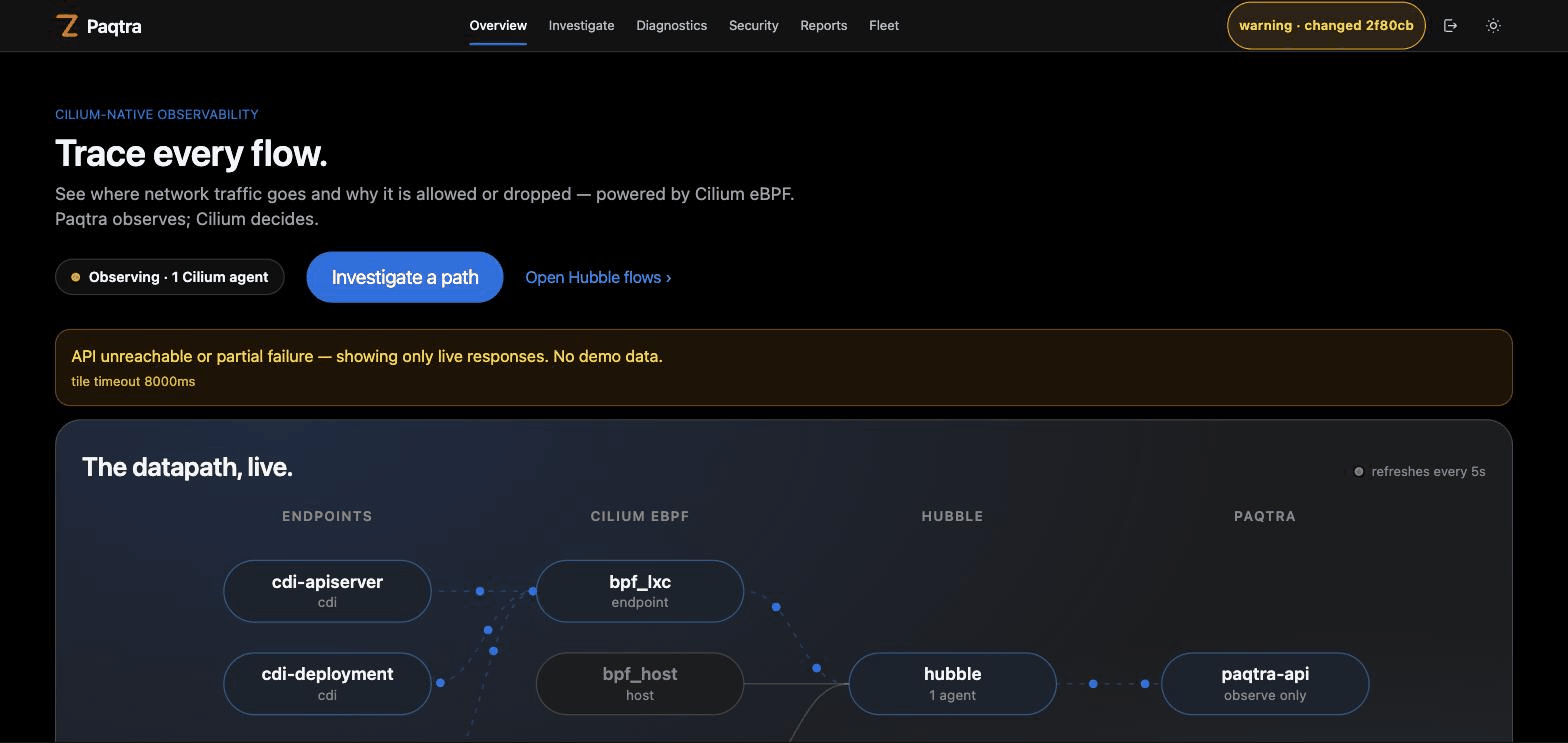Click the refresh indicator dot
The image size is (1568, 743).
1358,472
